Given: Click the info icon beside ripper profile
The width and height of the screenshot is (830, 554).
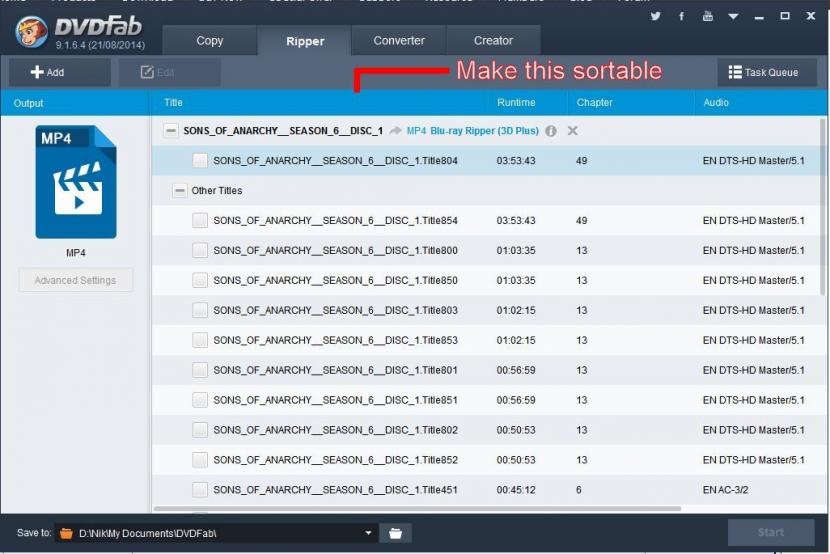Looking at the screenshot, I should tap(551, 131).
